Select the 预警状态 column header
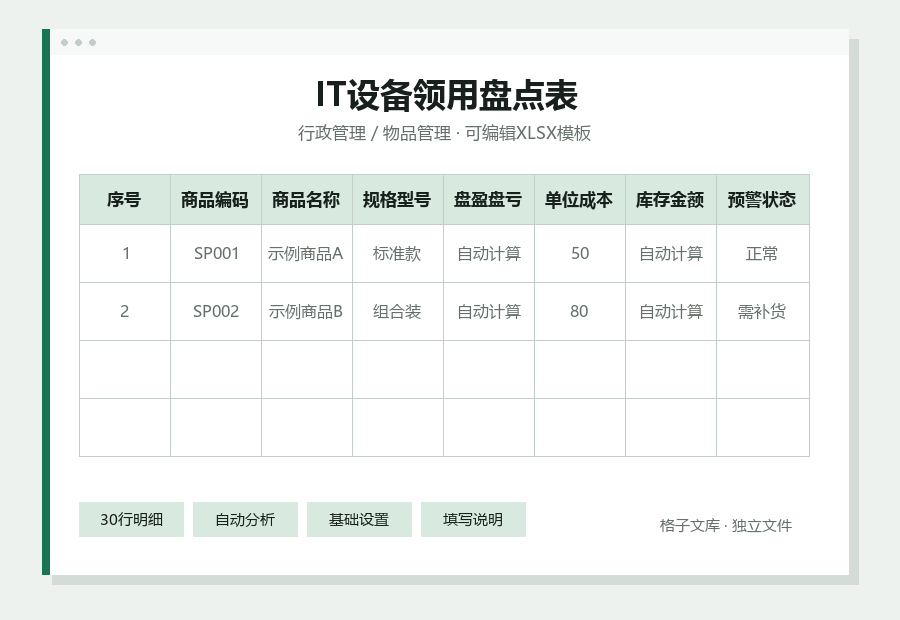Viewport: 900px width, 620px height. tap(763, 200)
